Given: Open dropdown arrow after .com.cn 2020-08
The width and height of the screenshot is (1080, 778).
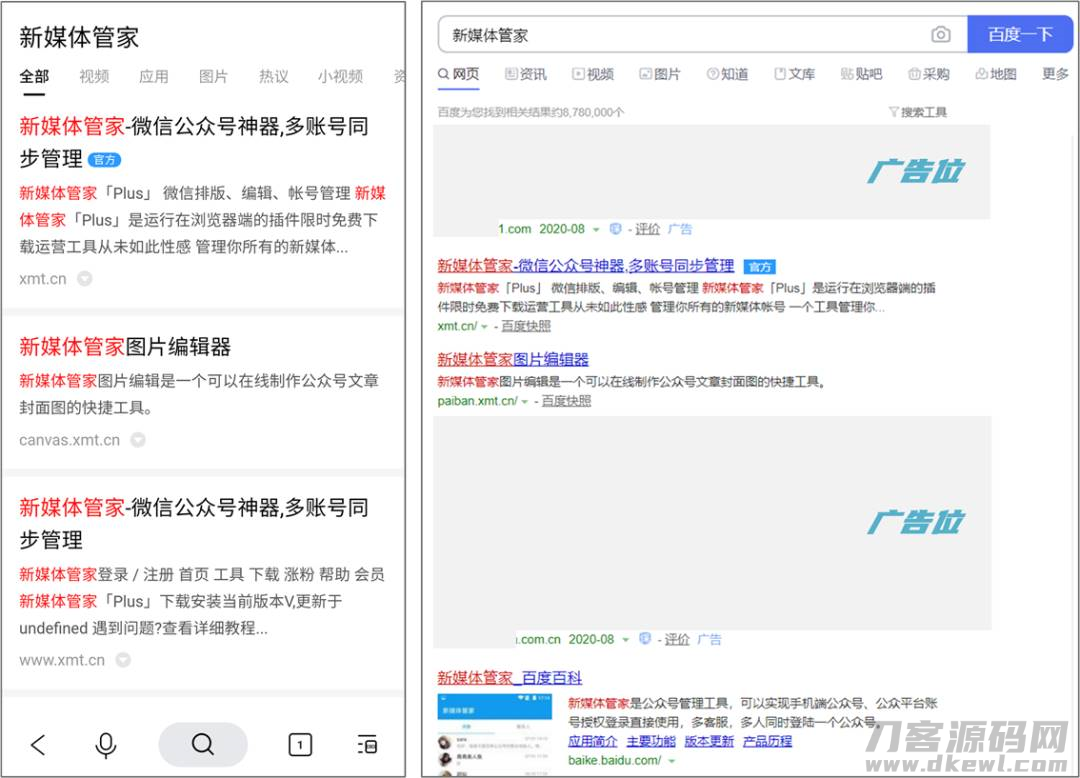Looking at the screenshot, I should point(625,640).
